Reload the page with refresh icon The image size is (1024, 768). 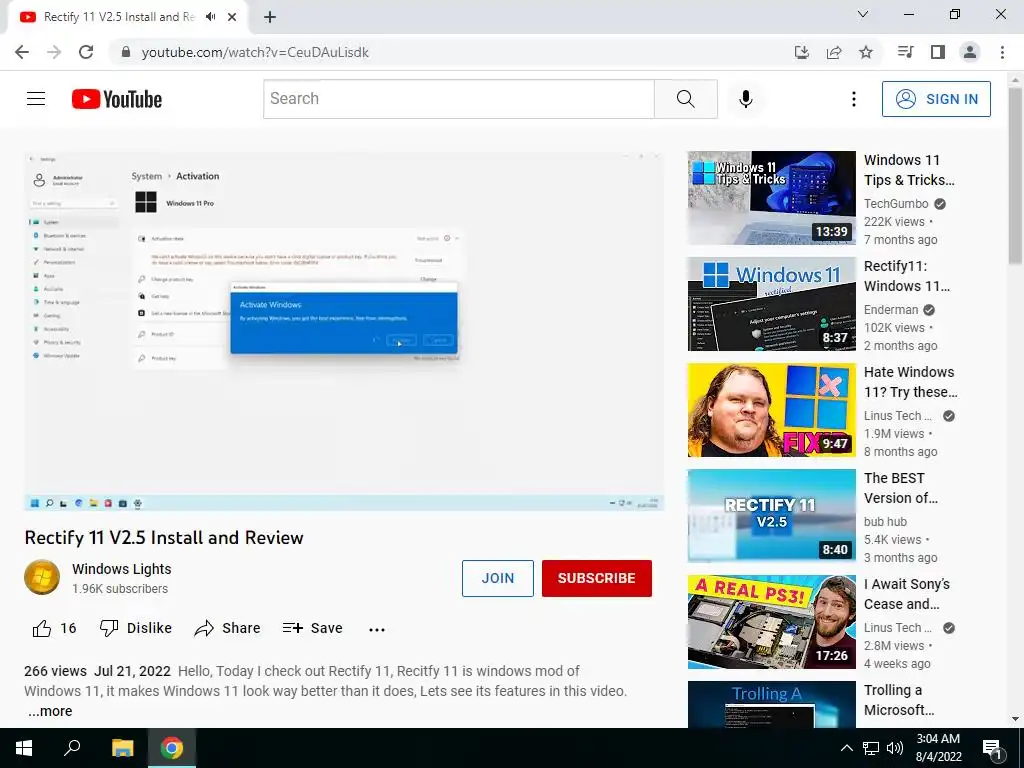[x=86, y=52]
